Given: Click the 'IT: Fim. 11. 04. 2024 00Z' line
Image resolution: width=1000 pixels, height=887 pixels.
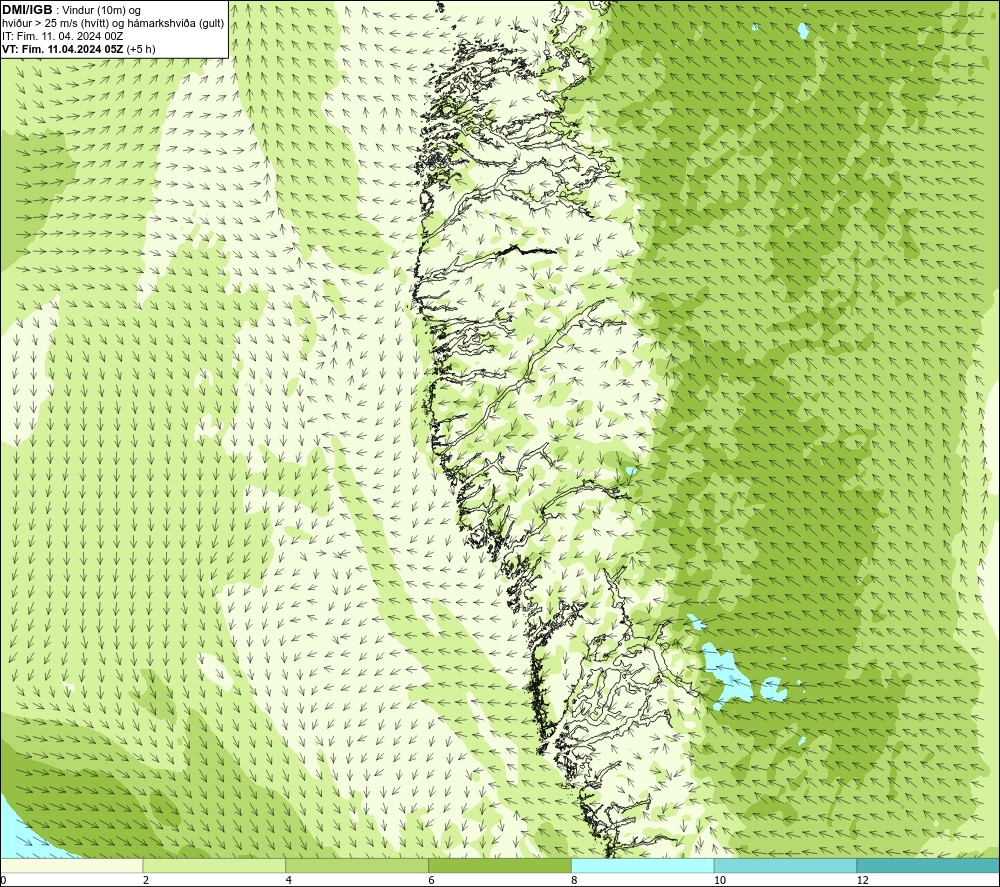Looking at the screenshot, I should pyautogui.click(x=62, y=36).
